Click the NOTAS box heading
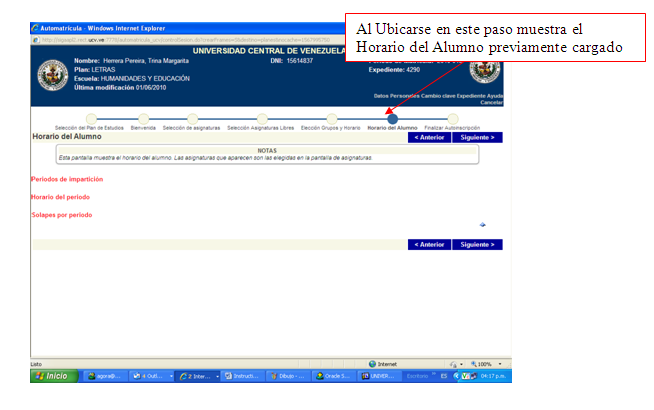The image size is (654, 410). click(x=267, y=151)
